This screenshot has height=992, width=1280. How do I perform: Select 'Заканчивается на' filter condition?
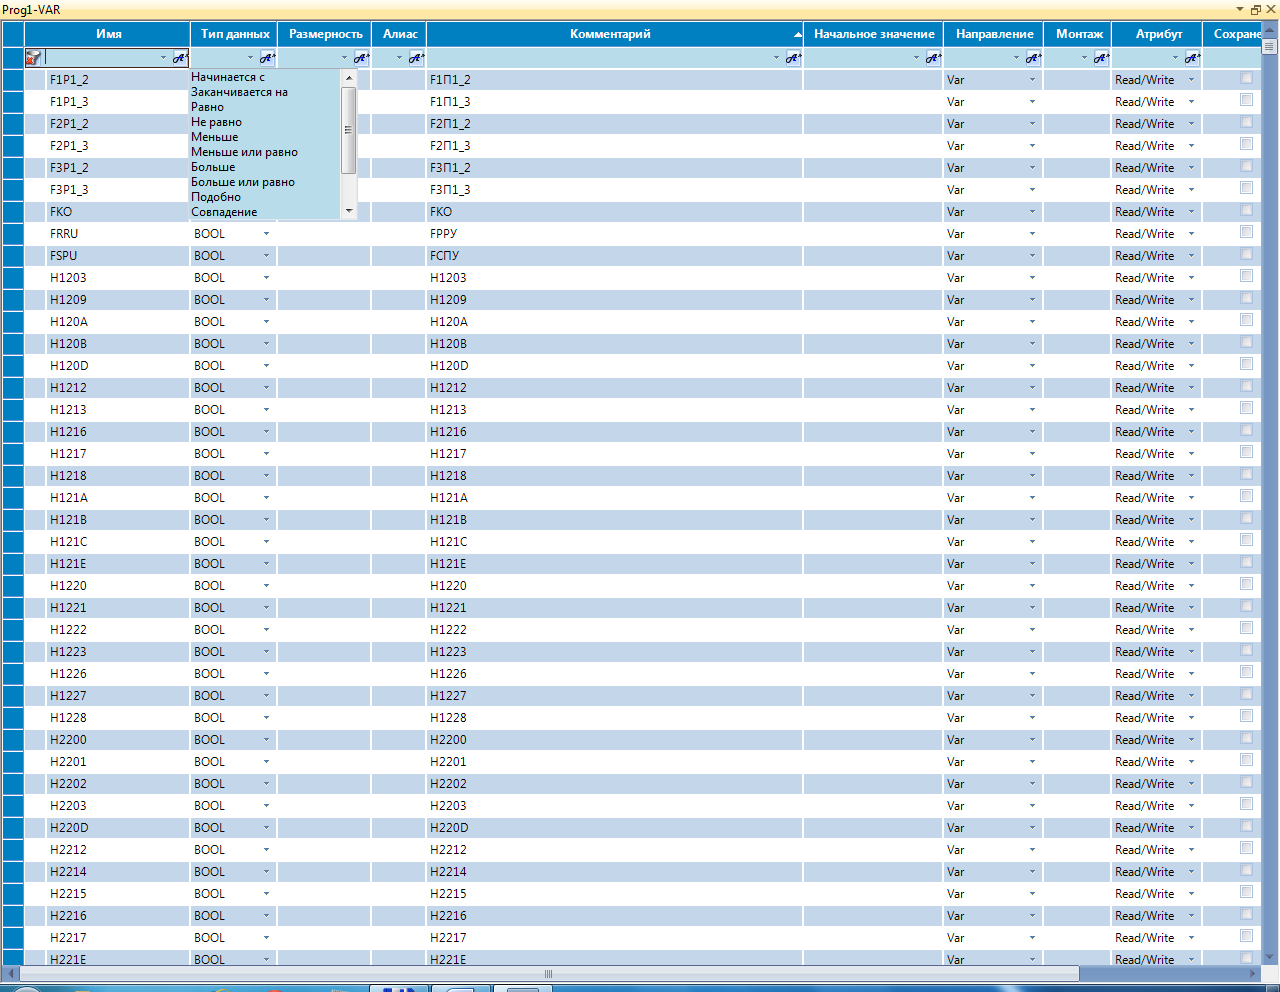tap(239, 92)
